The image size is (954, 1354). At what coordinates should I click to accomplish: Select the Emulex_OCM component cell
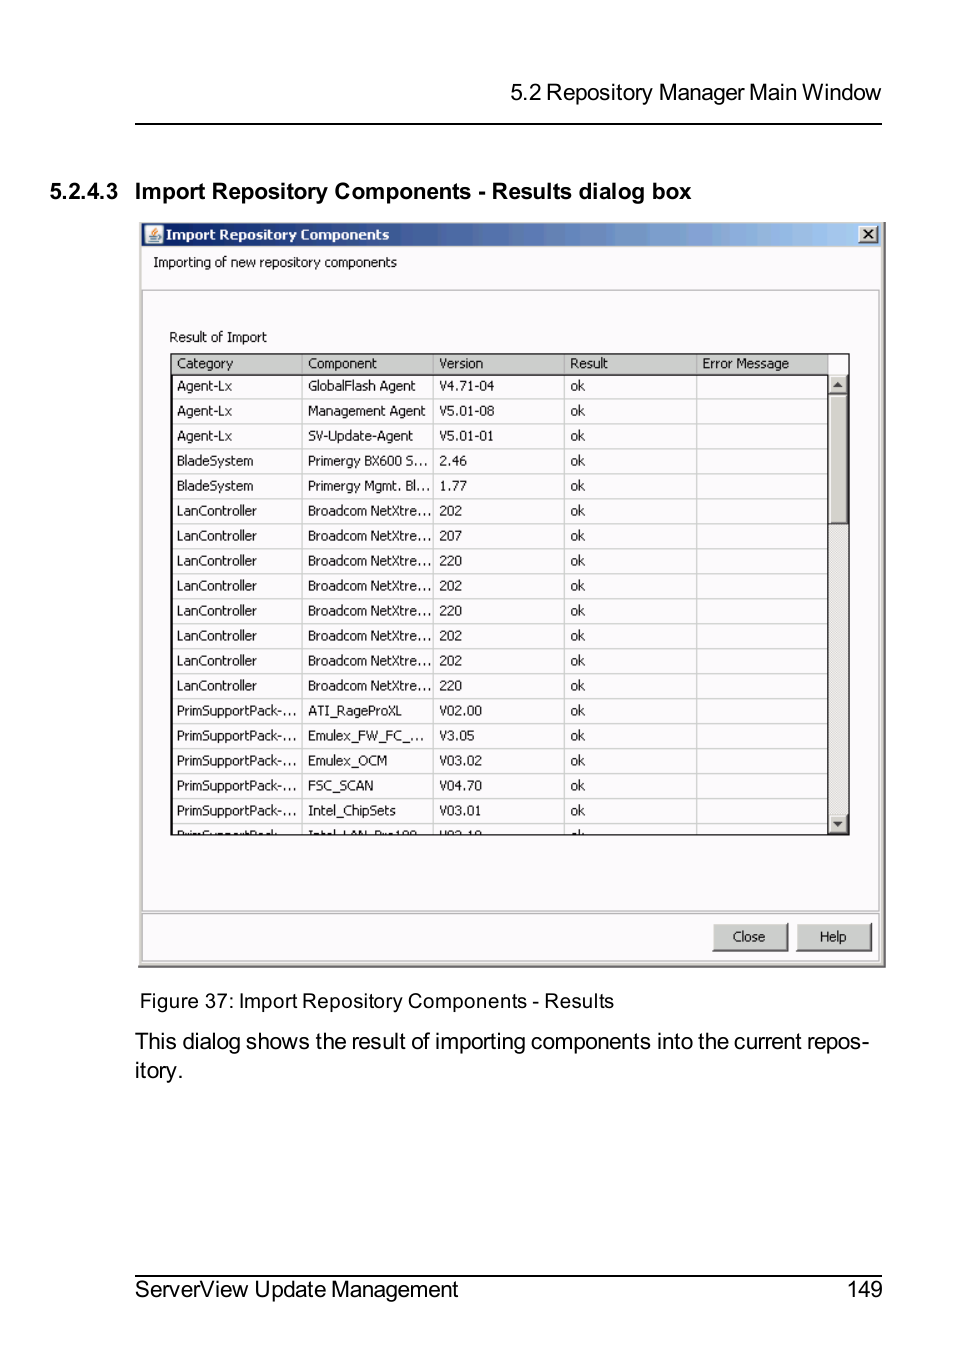click(368, 761)
